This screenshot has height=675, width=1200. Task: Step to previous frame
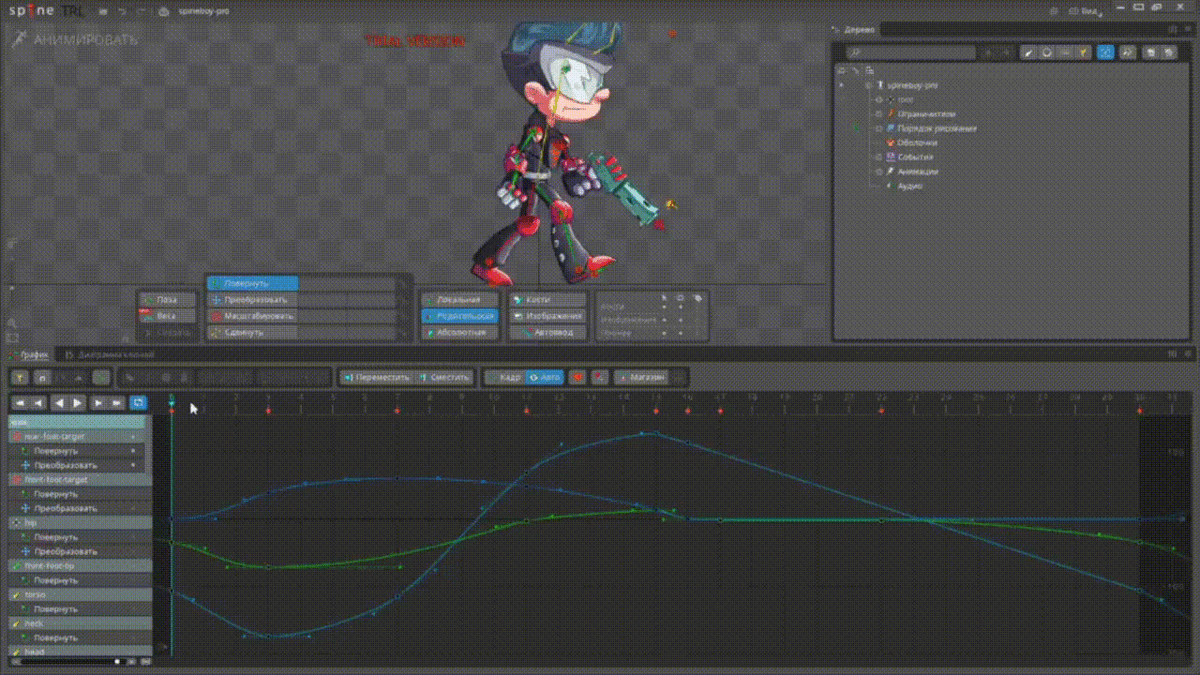tap(38, 402)
